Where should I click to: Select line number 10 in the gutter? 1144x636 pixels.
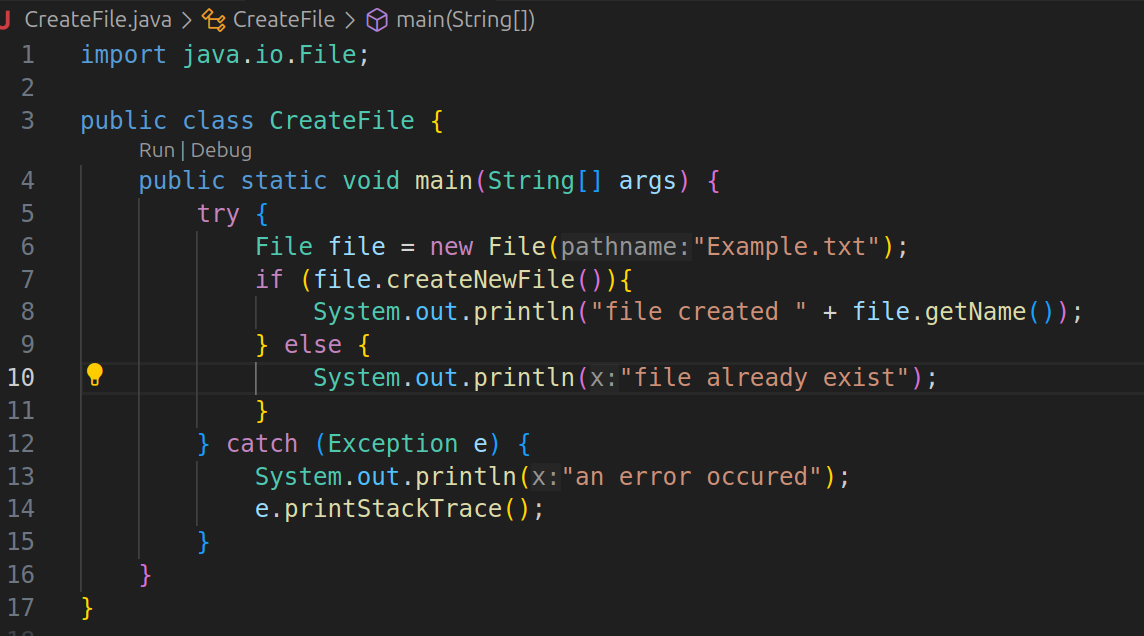point(22,377)
